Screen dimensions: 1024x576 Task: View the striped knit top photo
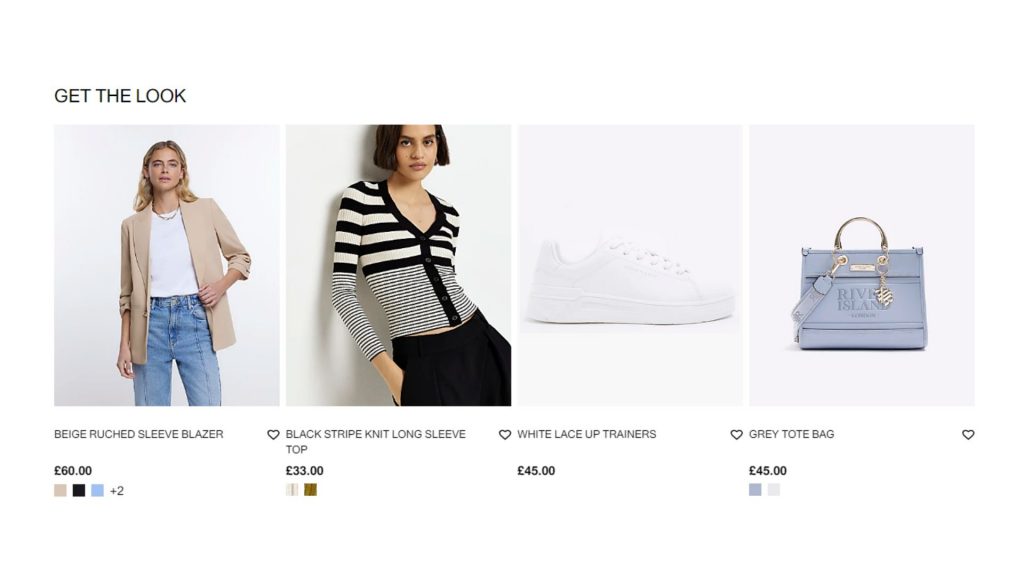(x=398, y=265)
